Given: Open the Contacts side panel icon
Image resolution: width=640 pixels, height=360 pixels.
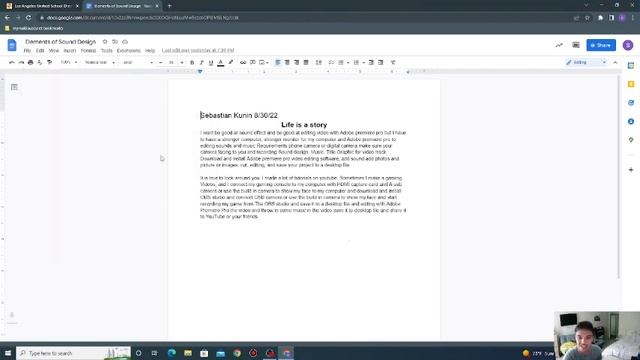Looking at the screenshot, I should pyautogui.click(x=631, y=121).
